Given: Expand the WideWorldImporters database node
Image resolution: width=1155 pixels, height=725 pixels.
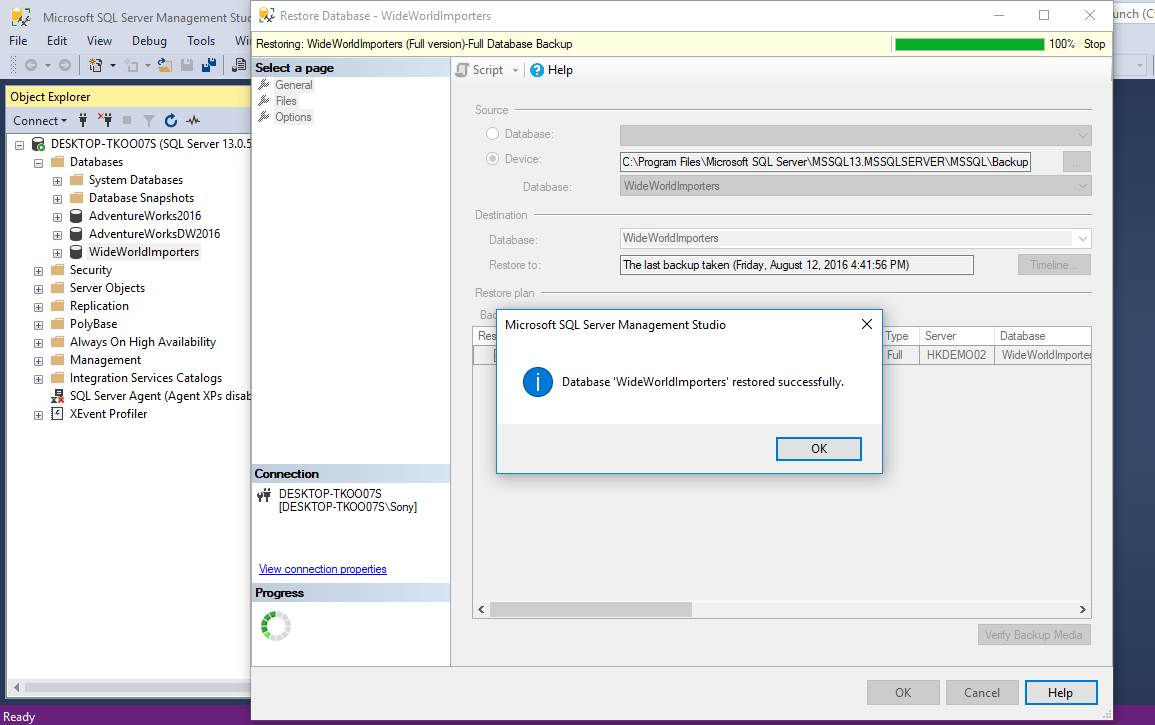Looking at the screenshot, I should [x=57, y=253].
